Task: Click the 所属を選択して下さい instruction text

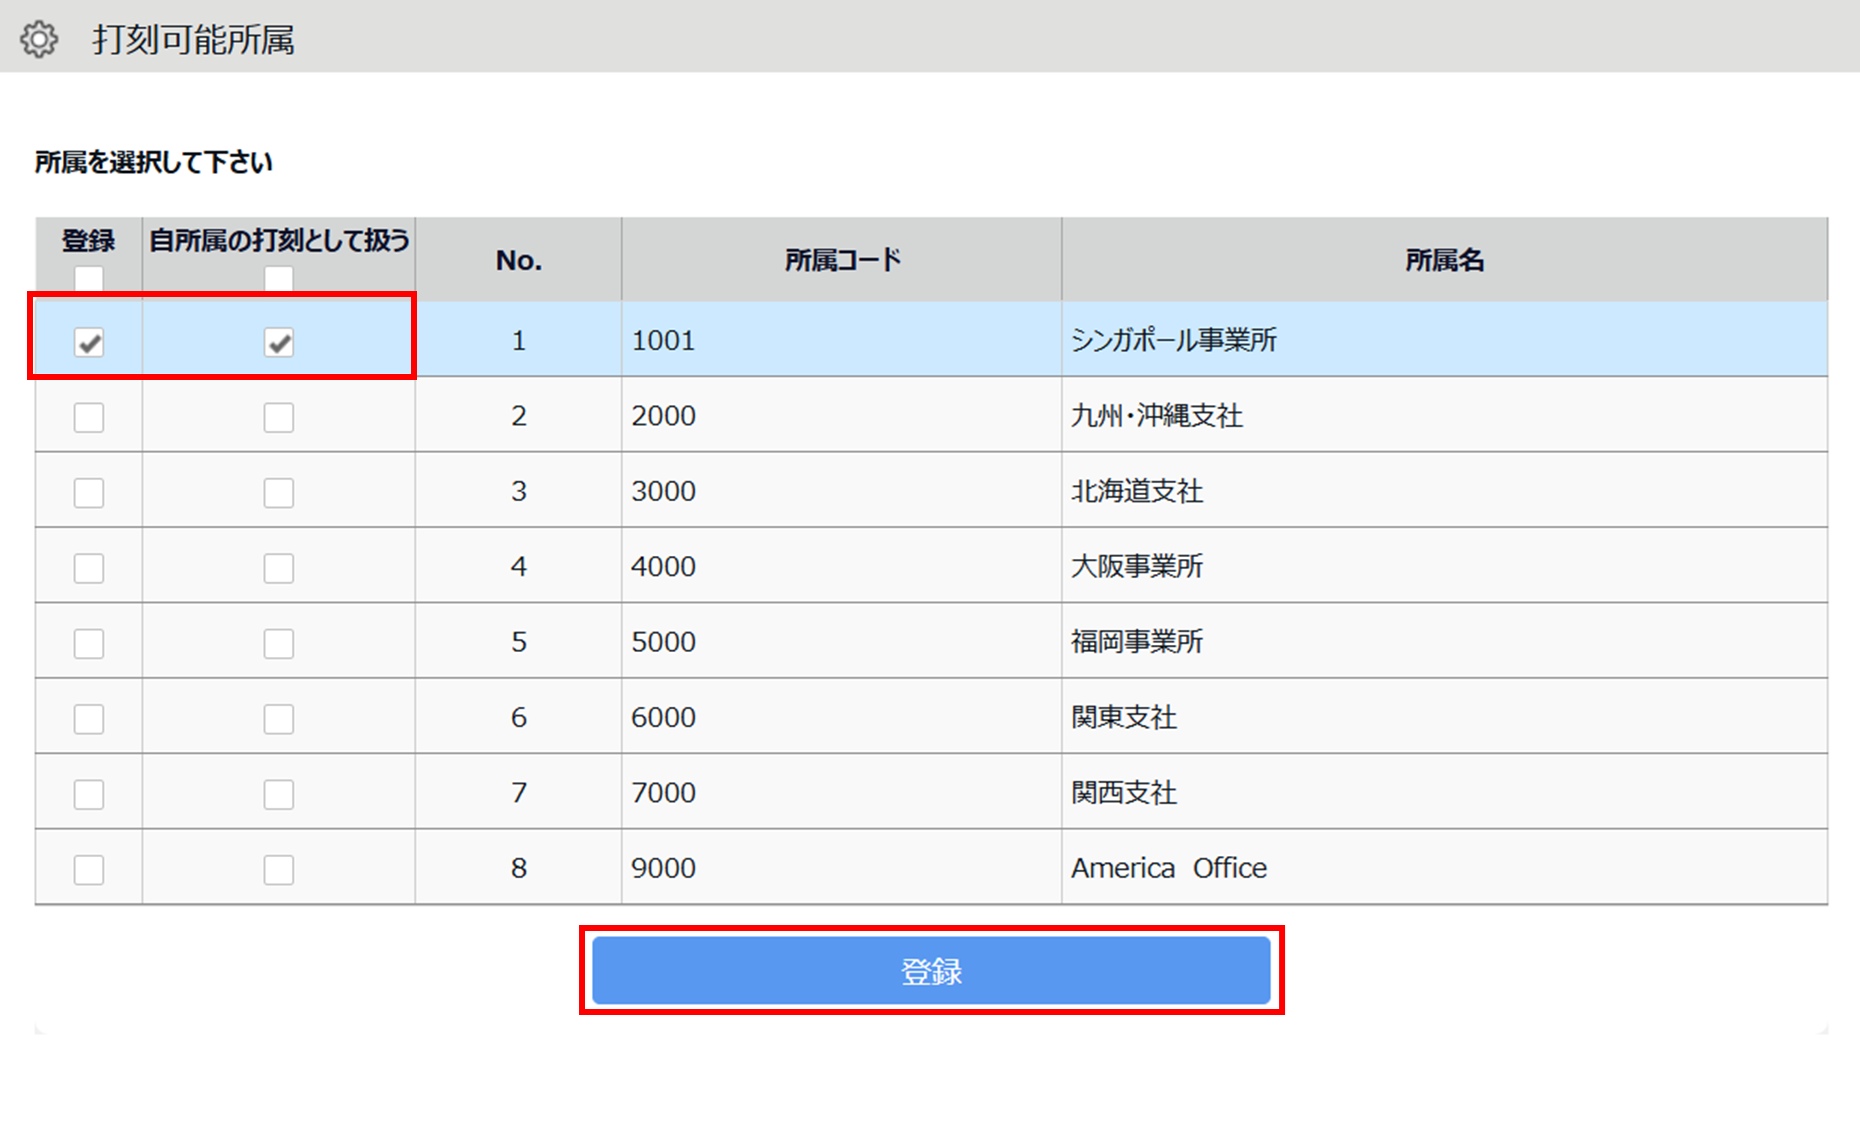Action: point(153,162)
